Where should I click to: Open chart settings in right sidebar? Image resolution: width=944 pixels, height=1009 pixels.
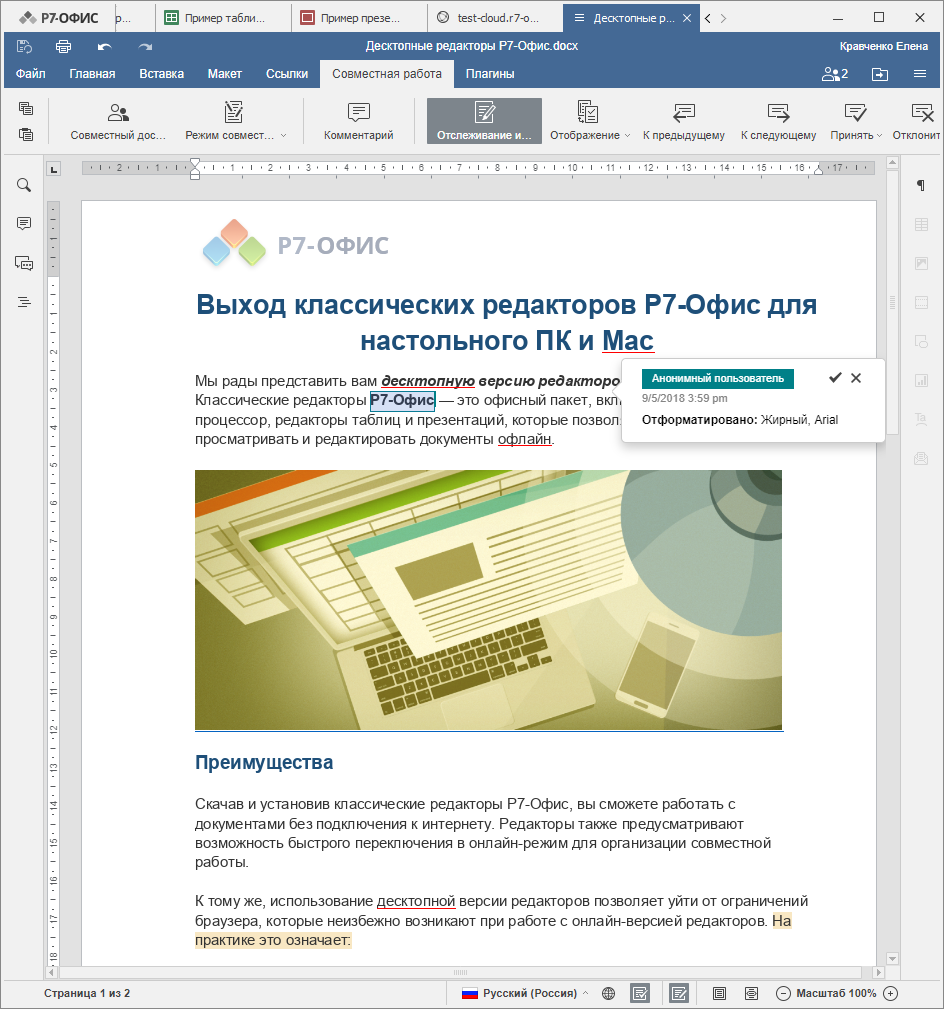click(921, 380)
